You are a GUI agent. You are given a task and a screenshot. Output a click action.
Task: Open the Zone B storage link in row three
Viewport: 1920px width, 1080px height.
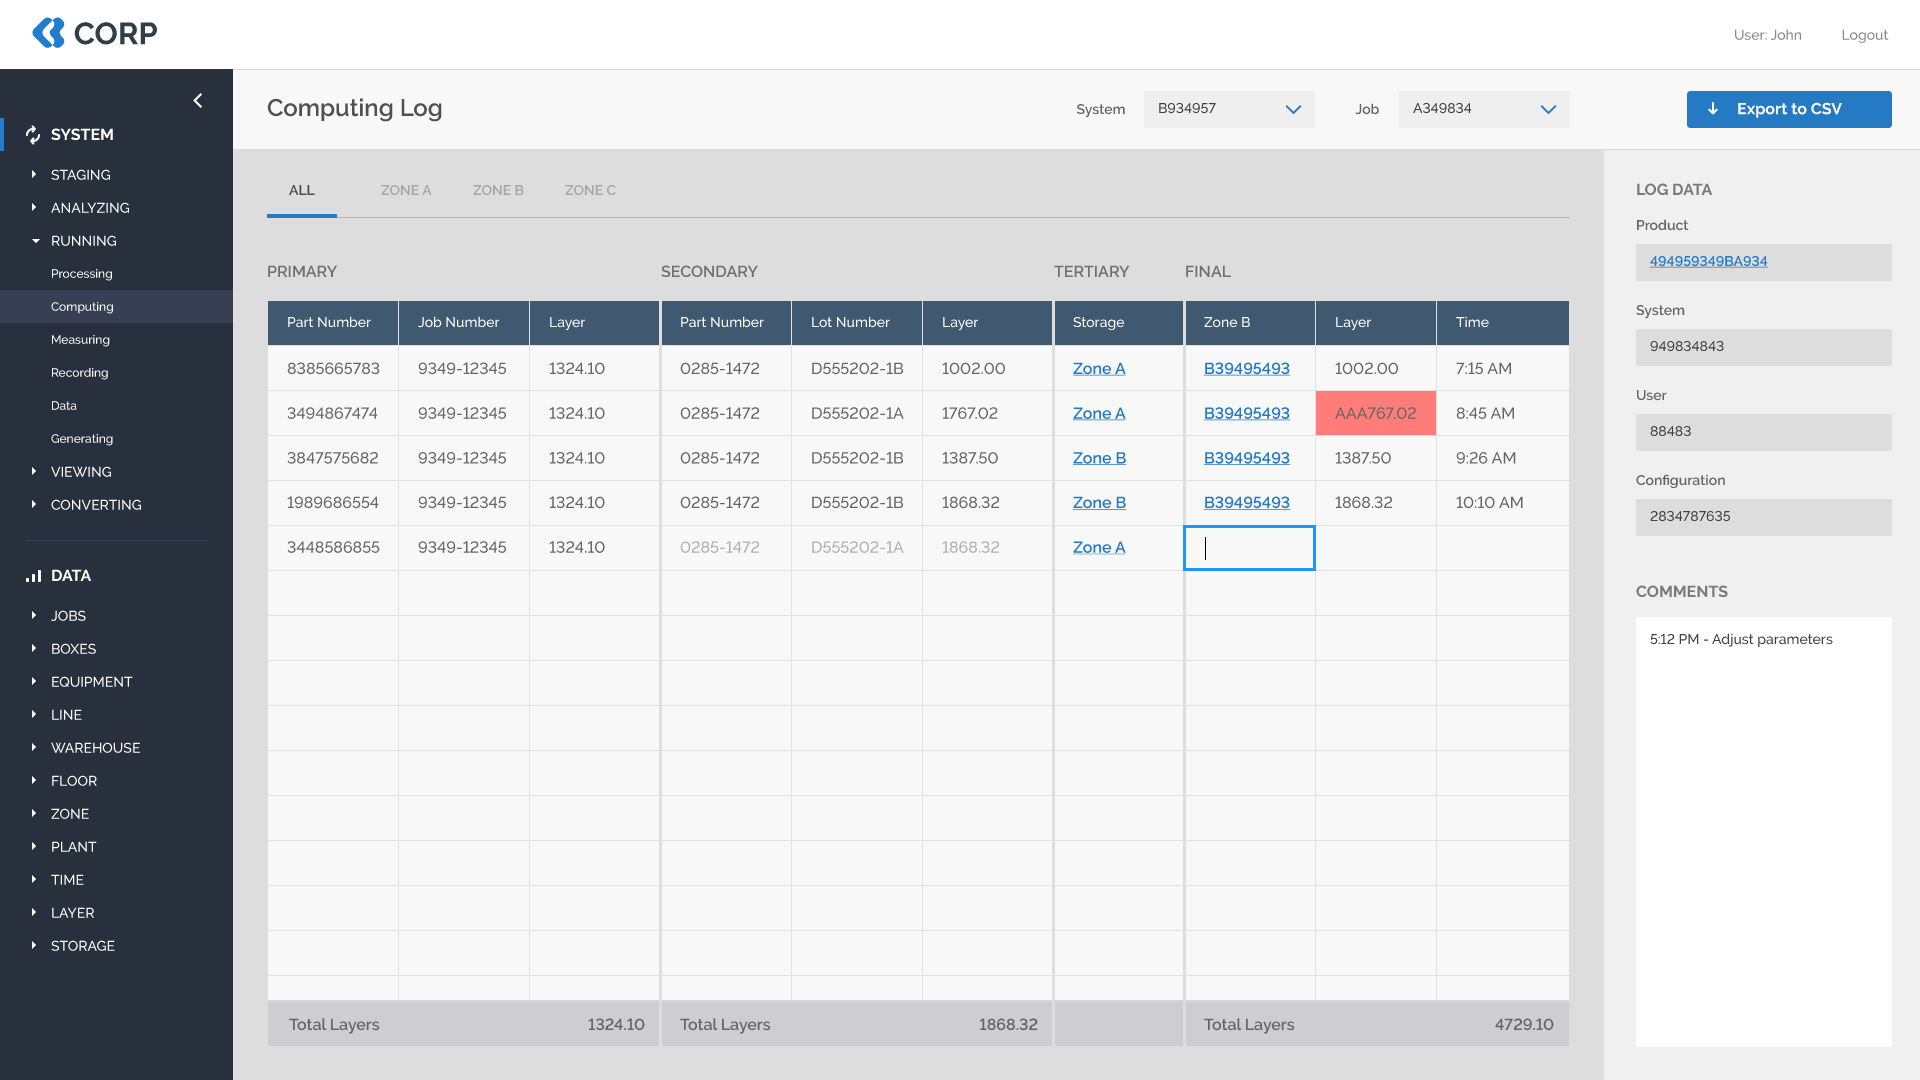coord(1099,458)
